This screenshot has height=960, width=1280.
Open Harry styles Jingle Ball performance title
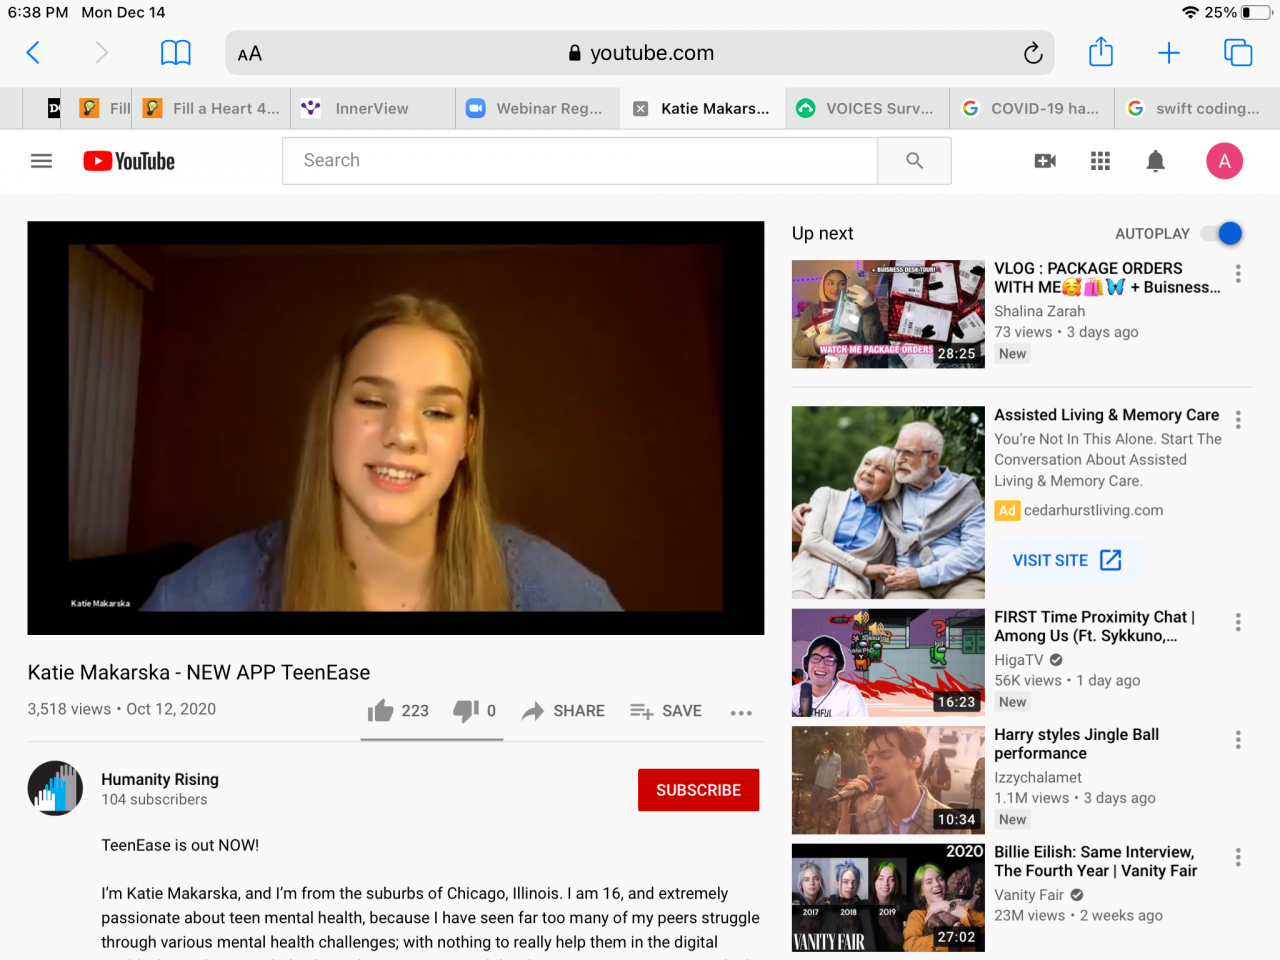point(1077,744)
